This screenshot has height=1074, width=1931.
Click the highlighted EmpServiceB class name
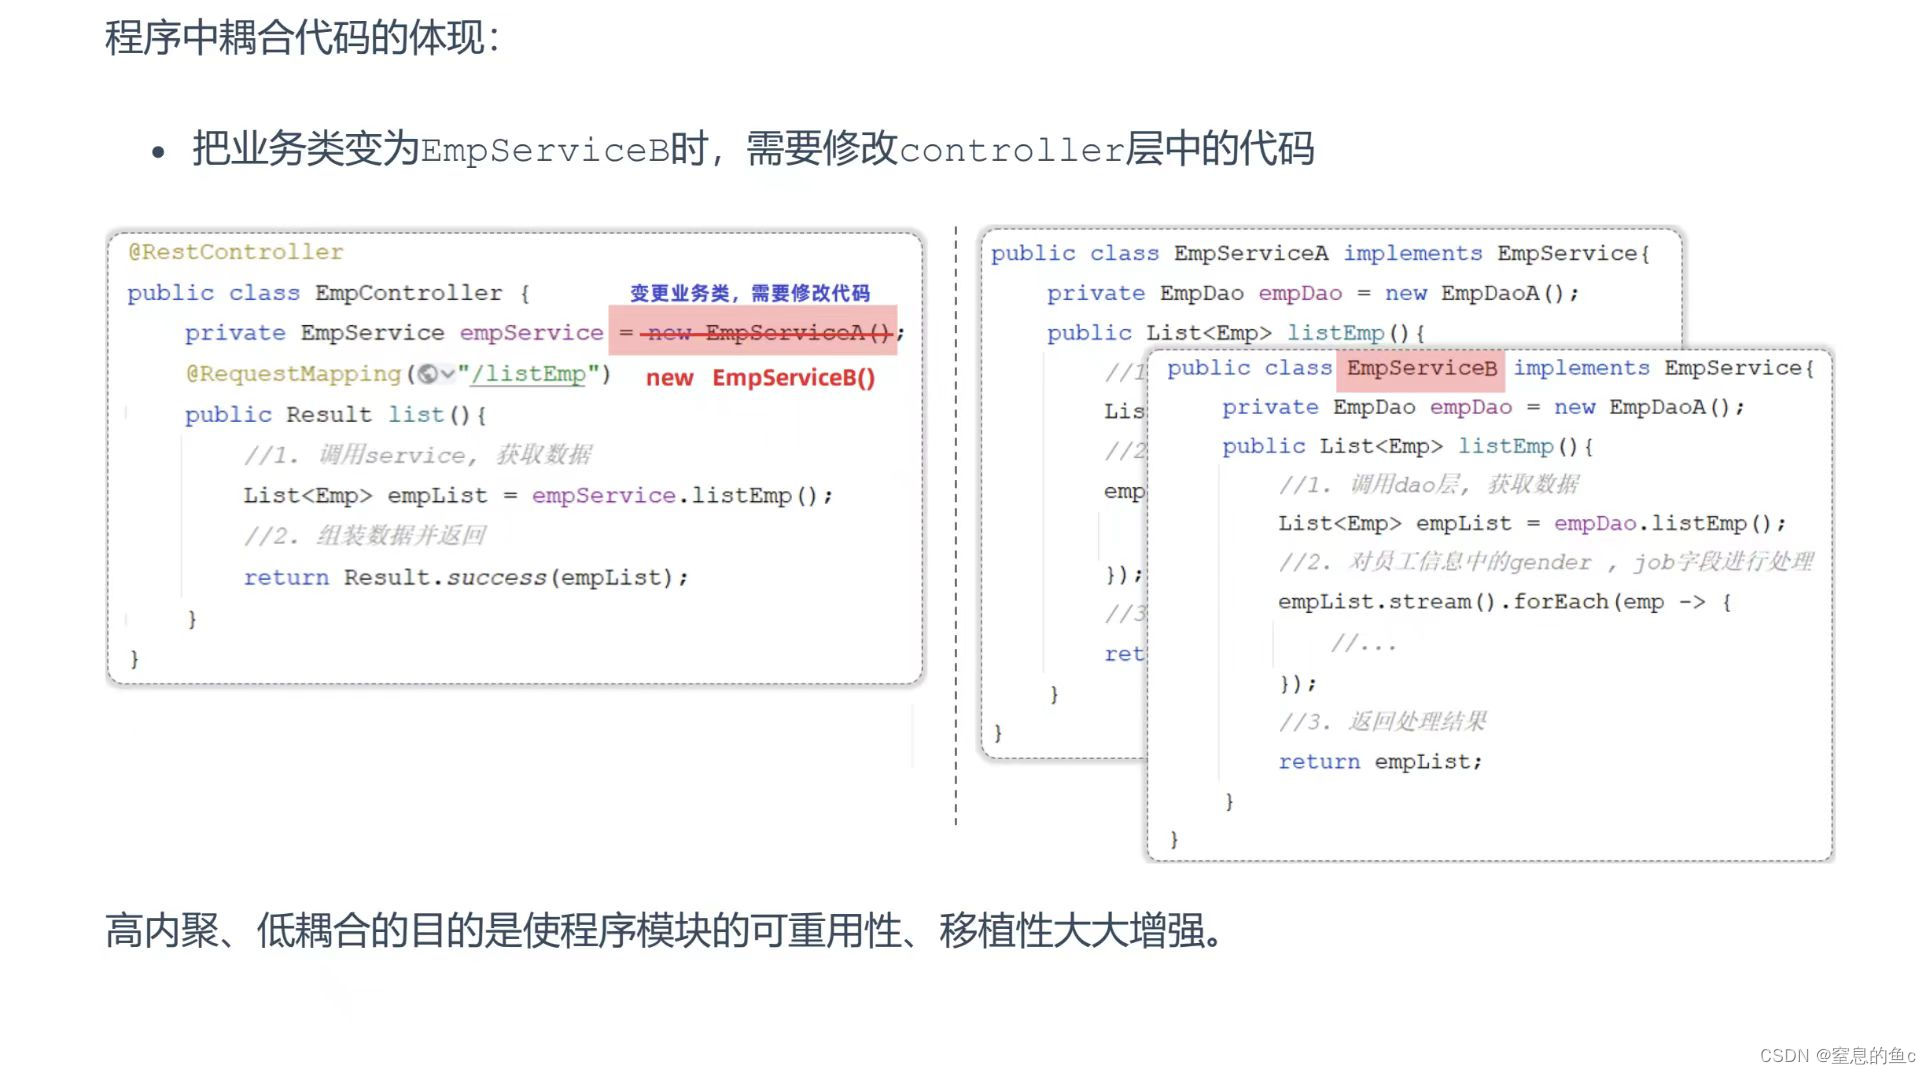click(1421, 368)
